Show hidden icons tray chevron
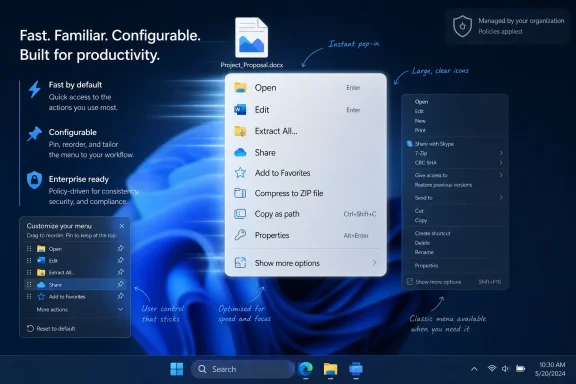The width and height of the screenshot is (576, 384). pos(474,369)
